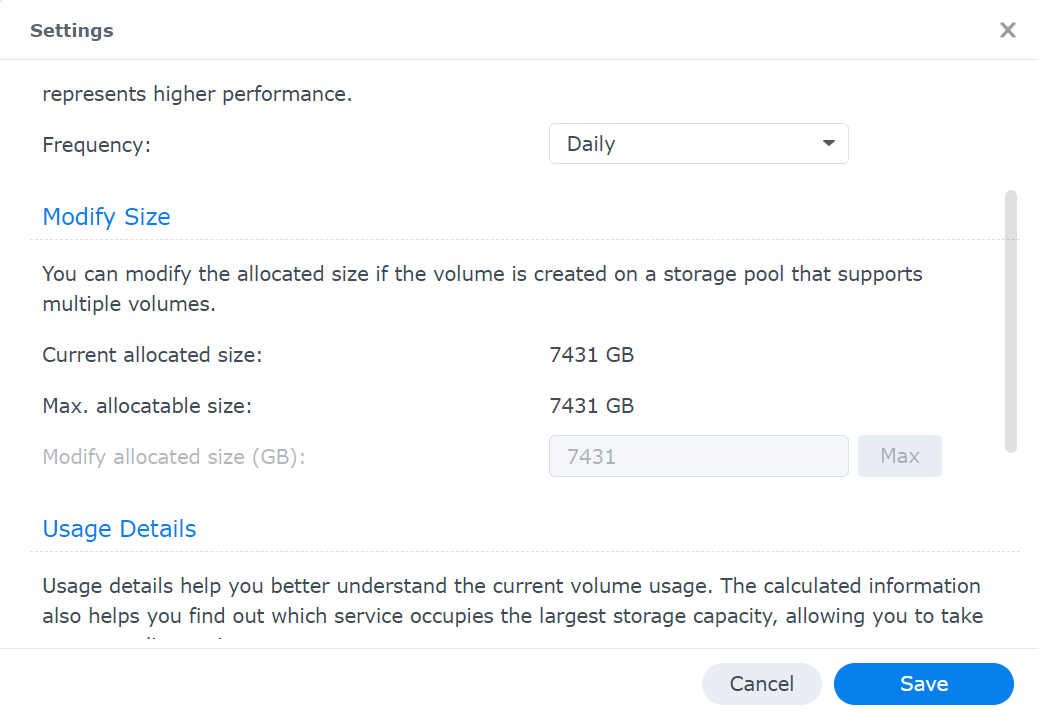Click the Cancel button

[x=761, y=683]
